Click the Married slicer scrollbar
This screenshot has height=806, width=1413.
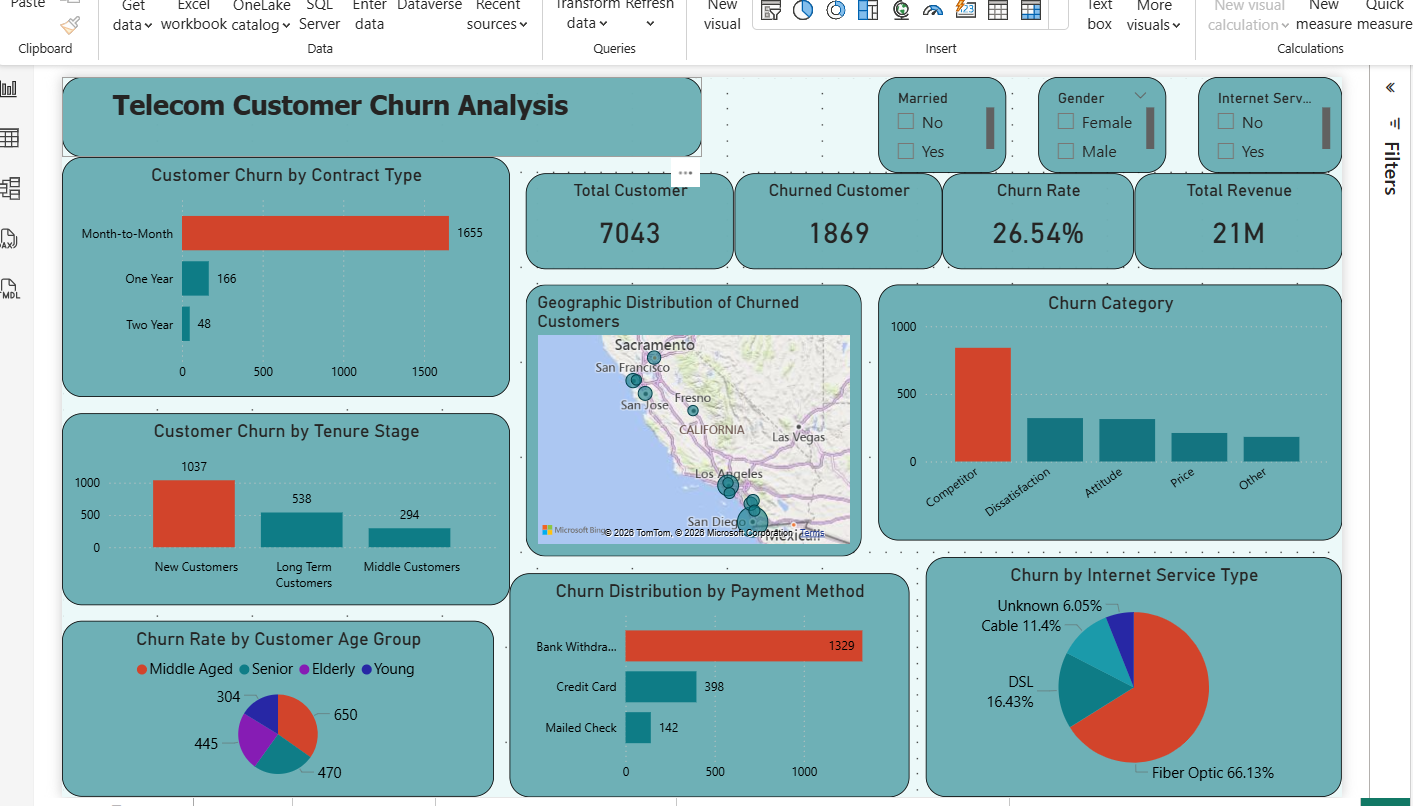tap(990, 128)
